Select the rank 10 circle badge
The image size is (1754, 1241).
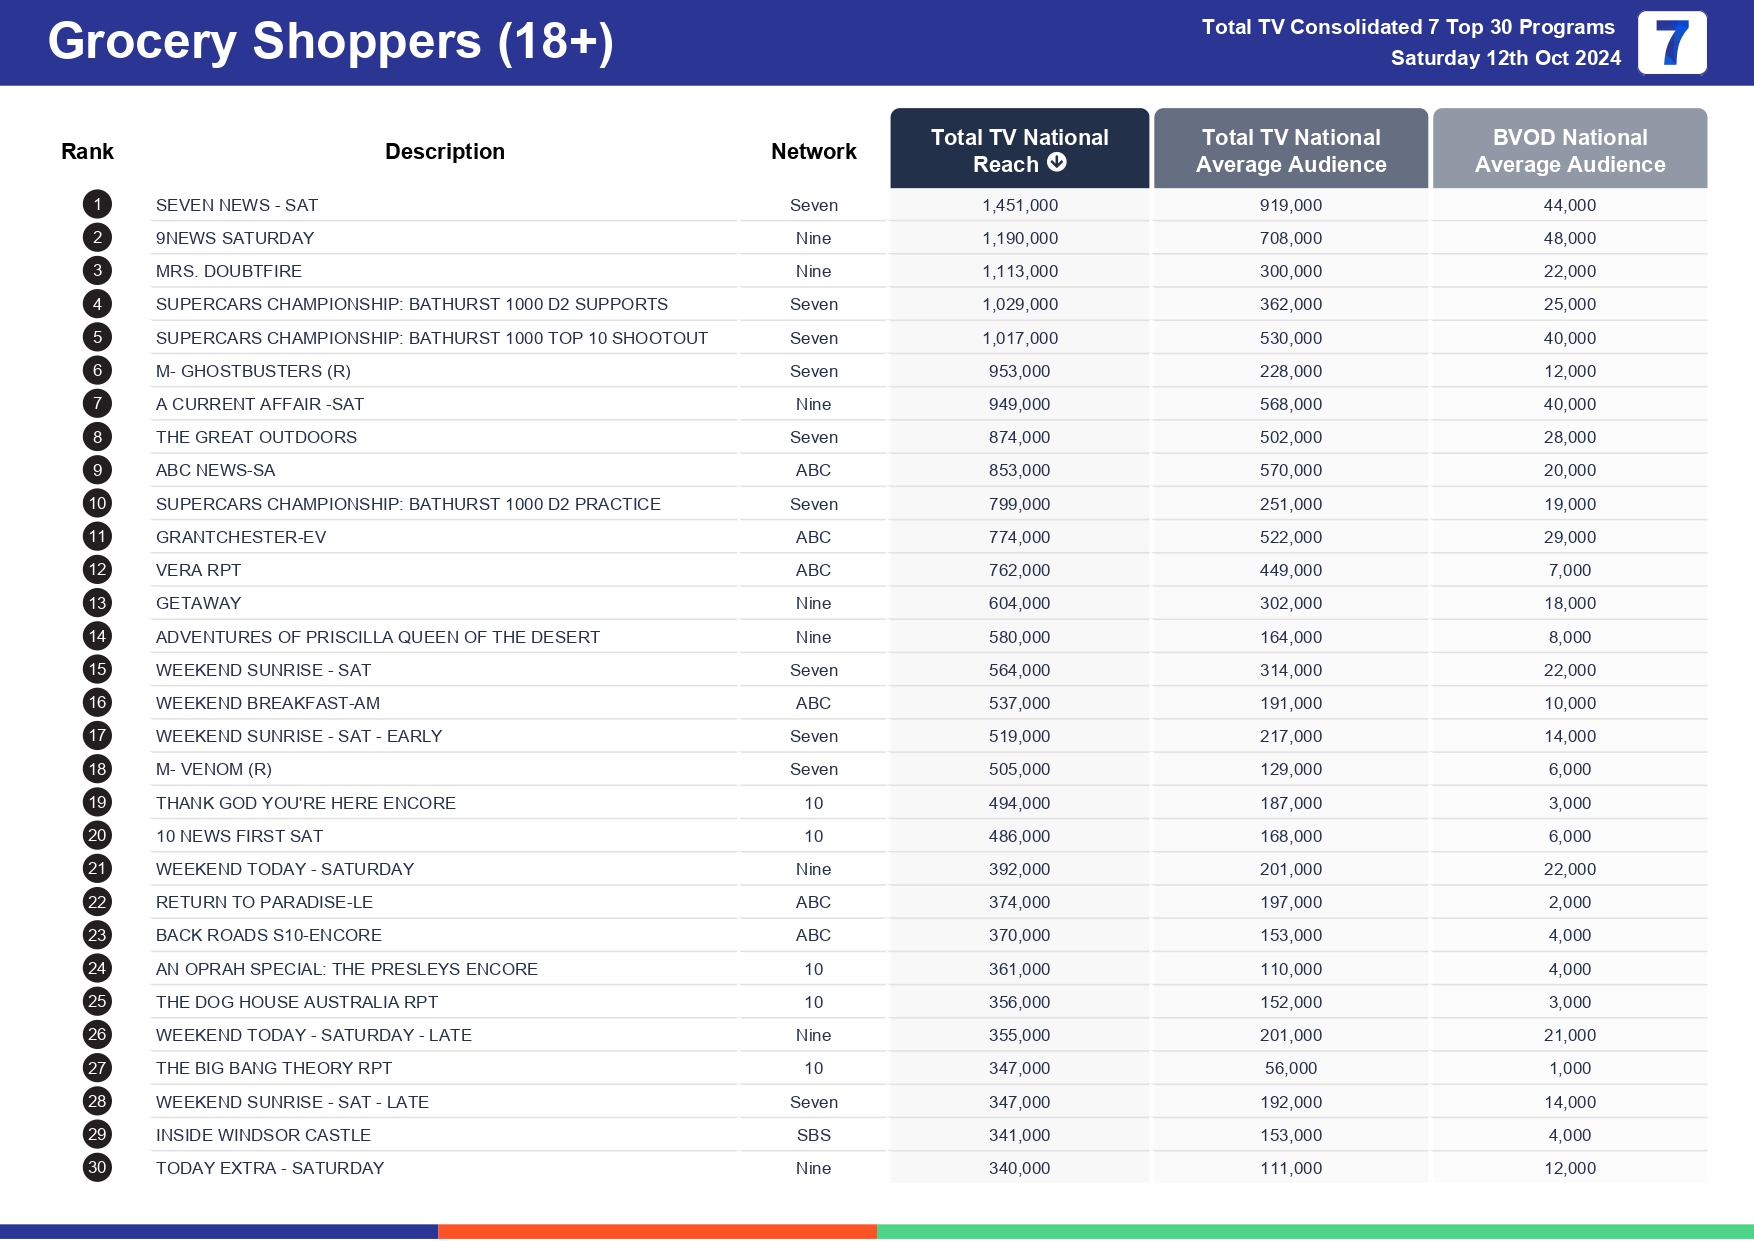click(97, 504)
